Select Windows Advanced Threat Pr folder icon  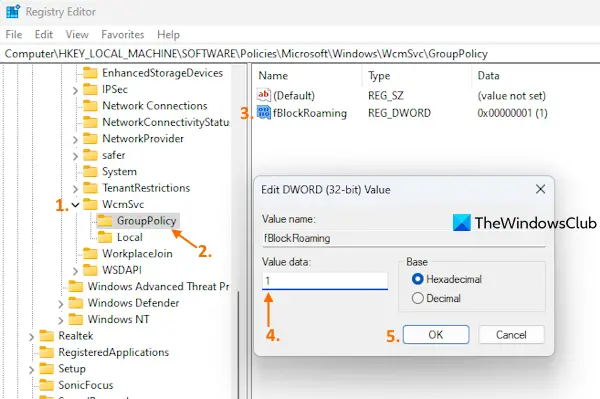(x=76, y=287)
